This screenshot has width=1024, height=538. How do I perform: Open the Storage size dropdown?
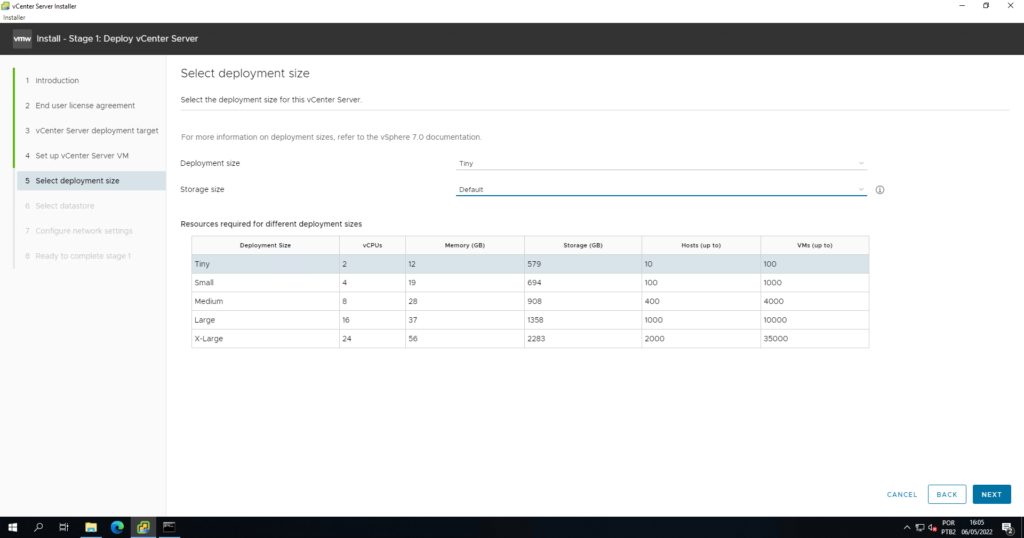point(661,189)
